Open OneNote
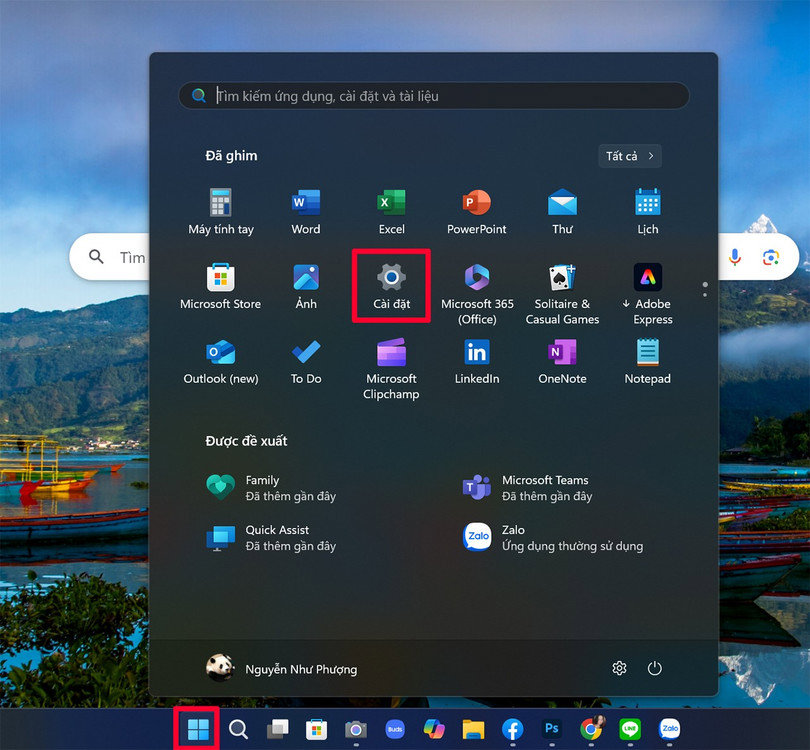 pos(561,355)
